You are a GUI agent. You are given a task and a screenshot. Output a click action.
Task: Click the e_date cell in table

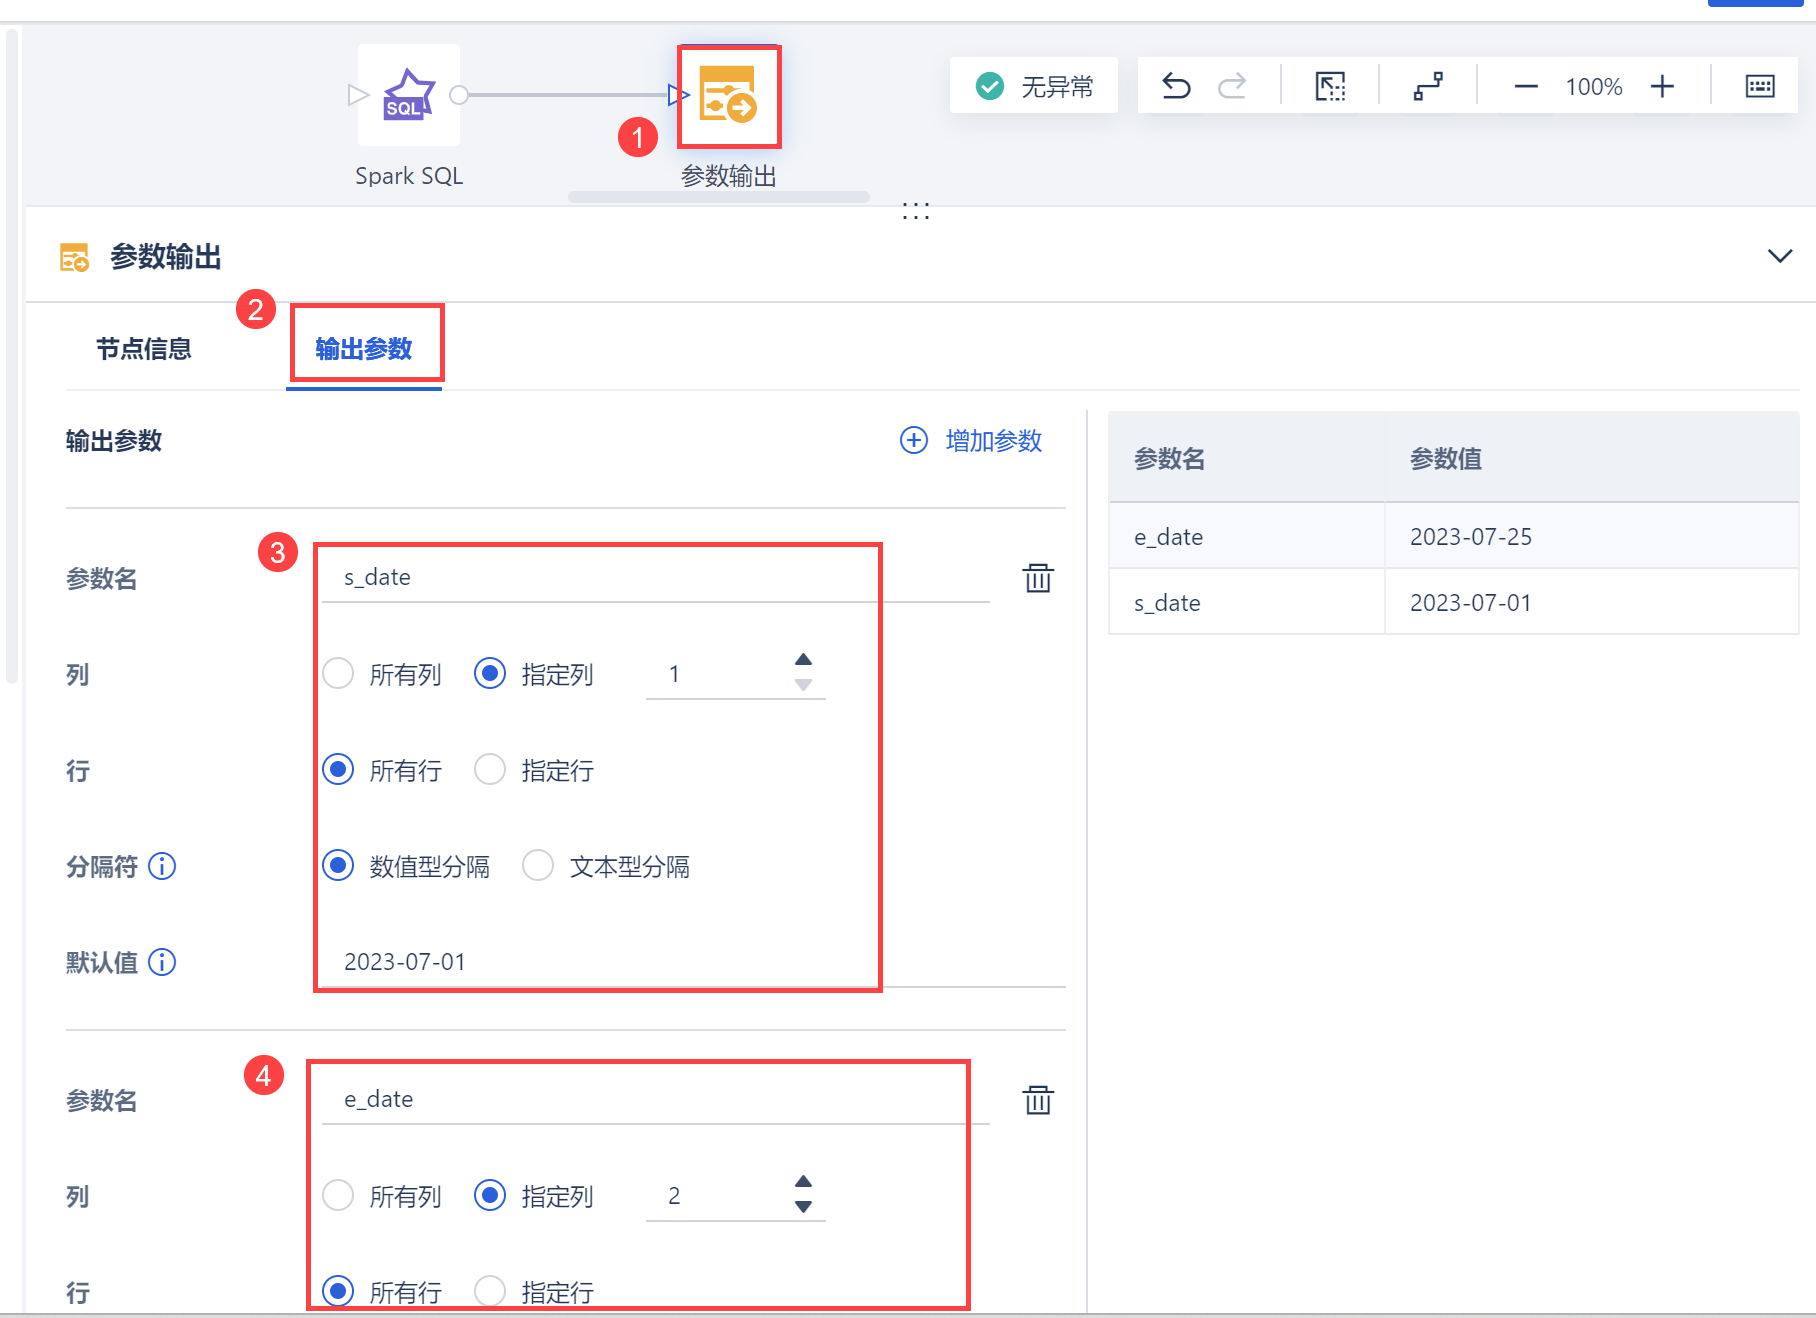pos(1247,537)
